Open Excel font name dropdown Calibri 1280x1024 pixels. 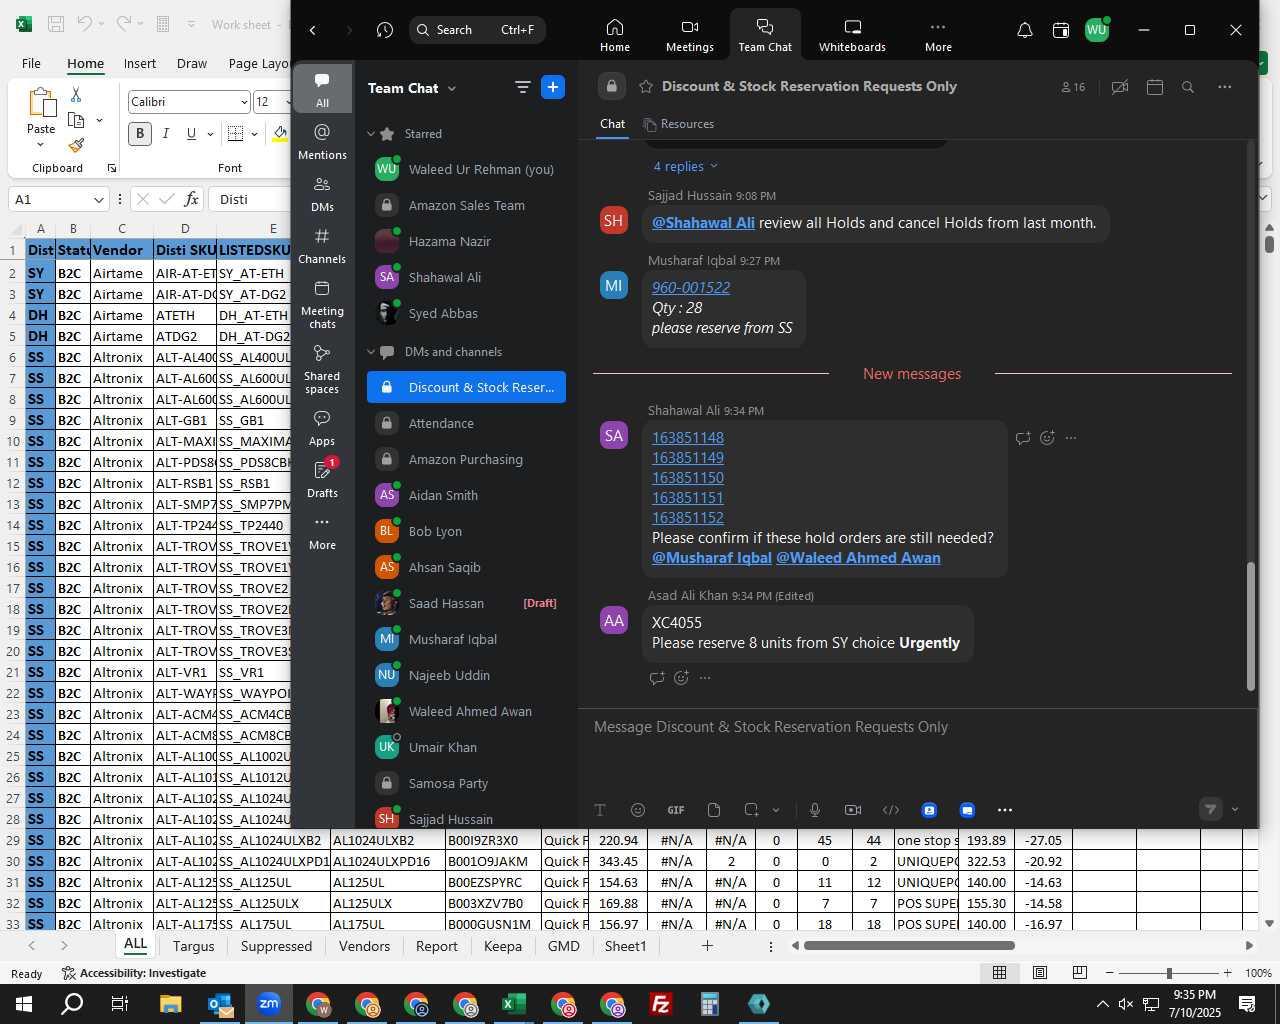244,102
